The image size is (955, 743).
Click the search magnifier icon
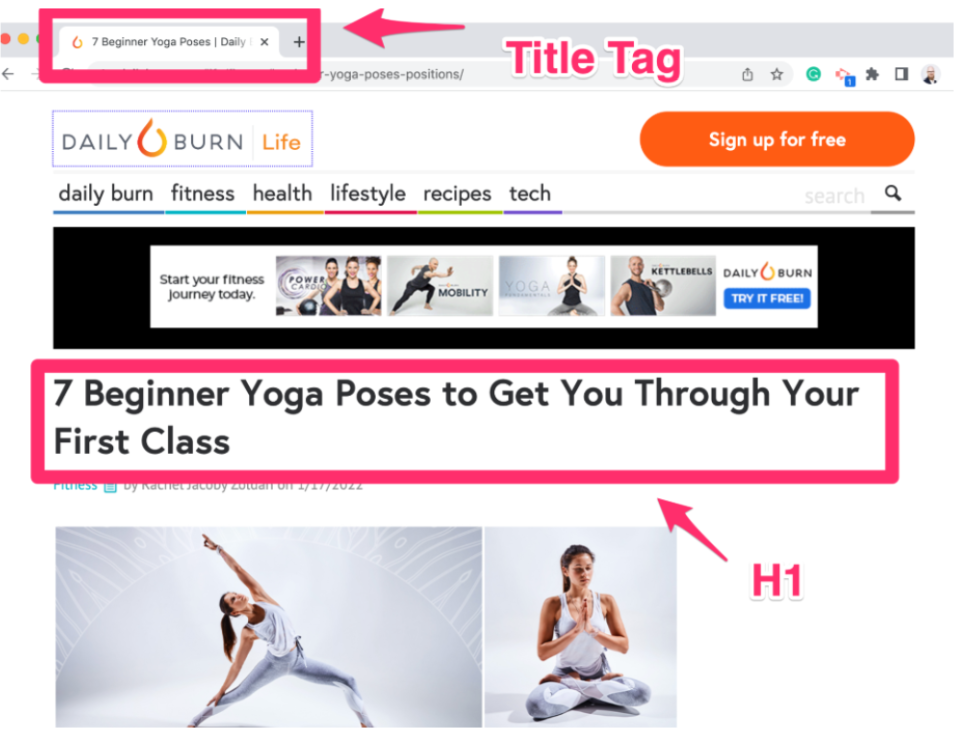pyautogui.click(x=893, y=194)
